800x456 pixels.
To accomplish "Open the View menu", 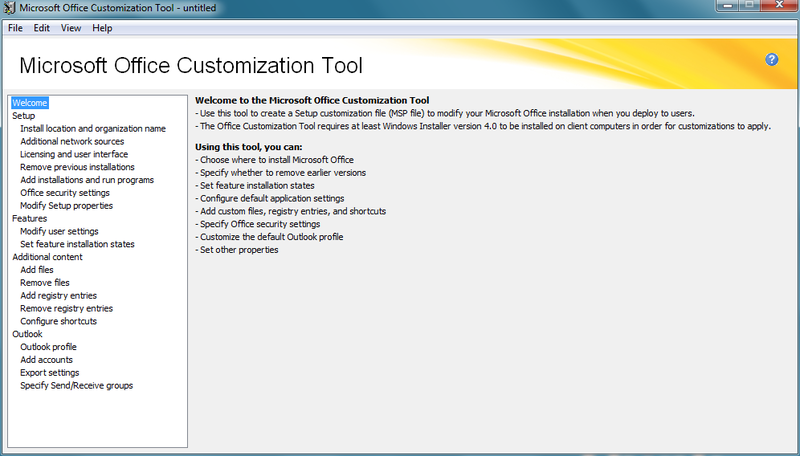I will pos(71,28).
